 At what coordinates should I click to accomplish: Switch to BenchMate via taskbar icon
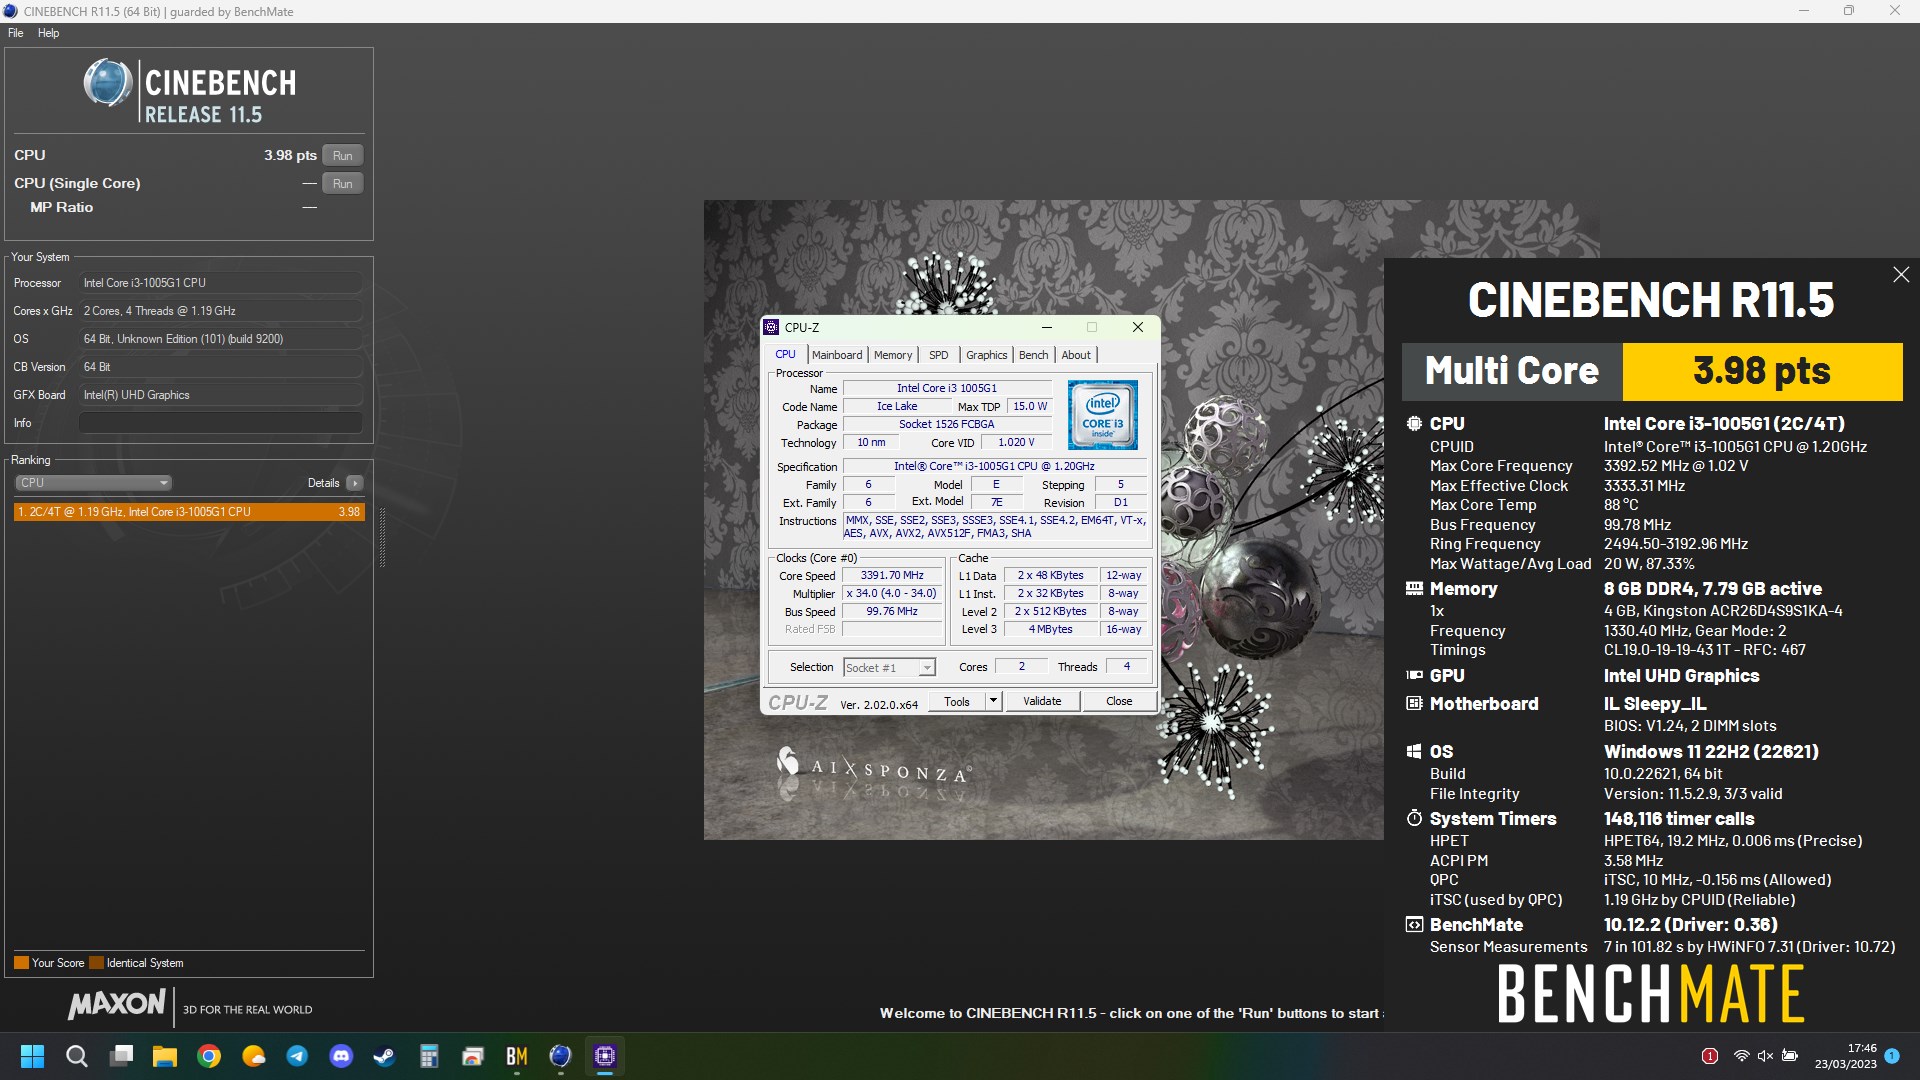[x=517, y=1056]
